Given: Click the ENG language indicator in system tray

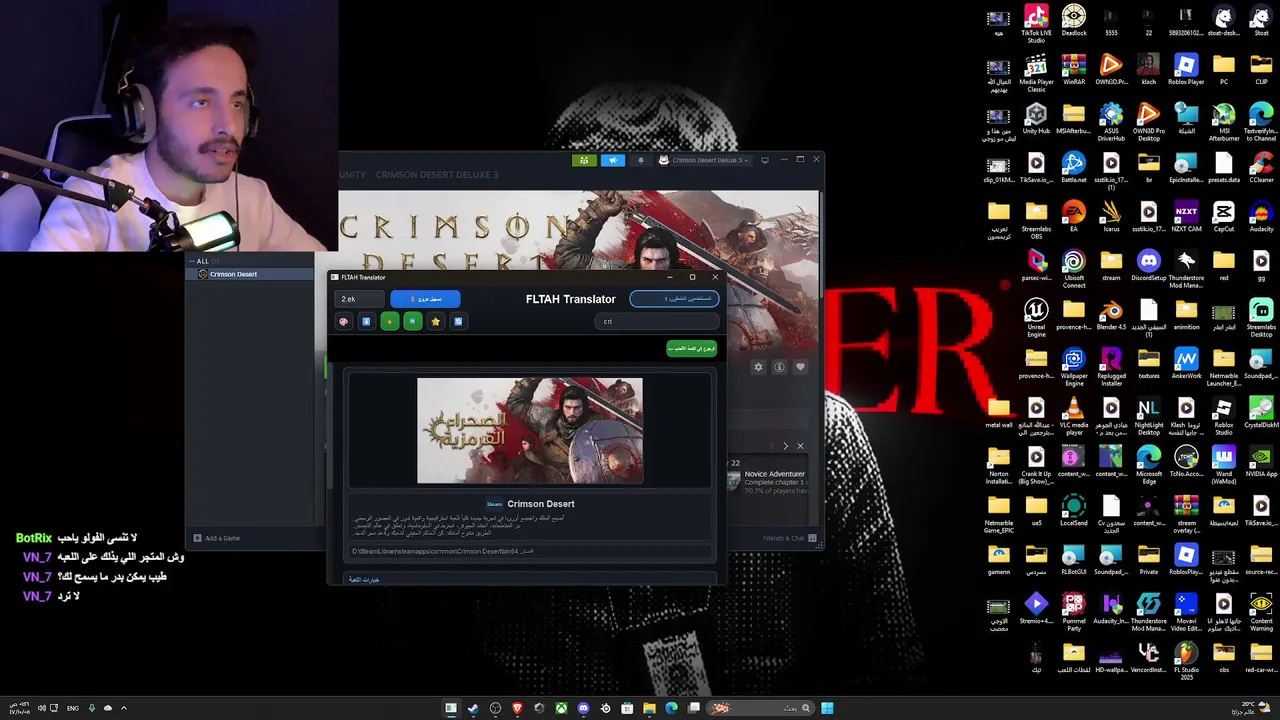Looking at the screenshot, I should point(73,708).
